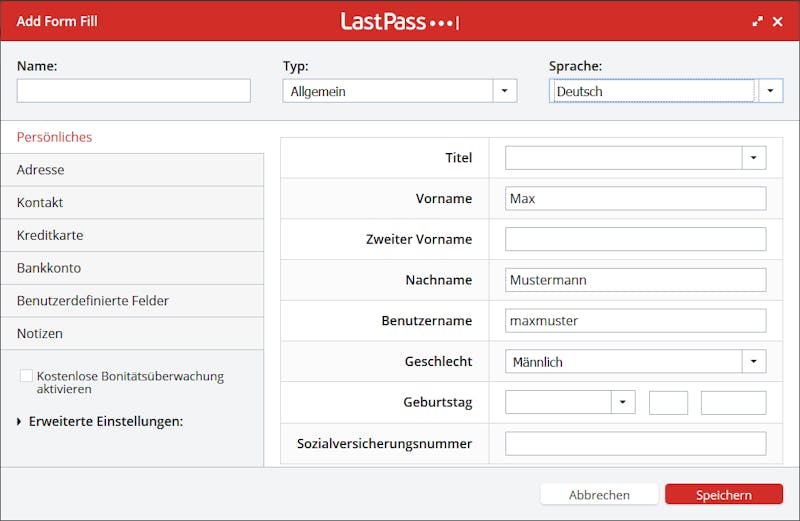Open the Geburtstag month dropdown
The width and height of the screenshot is (800, 521).
(623, 402)
